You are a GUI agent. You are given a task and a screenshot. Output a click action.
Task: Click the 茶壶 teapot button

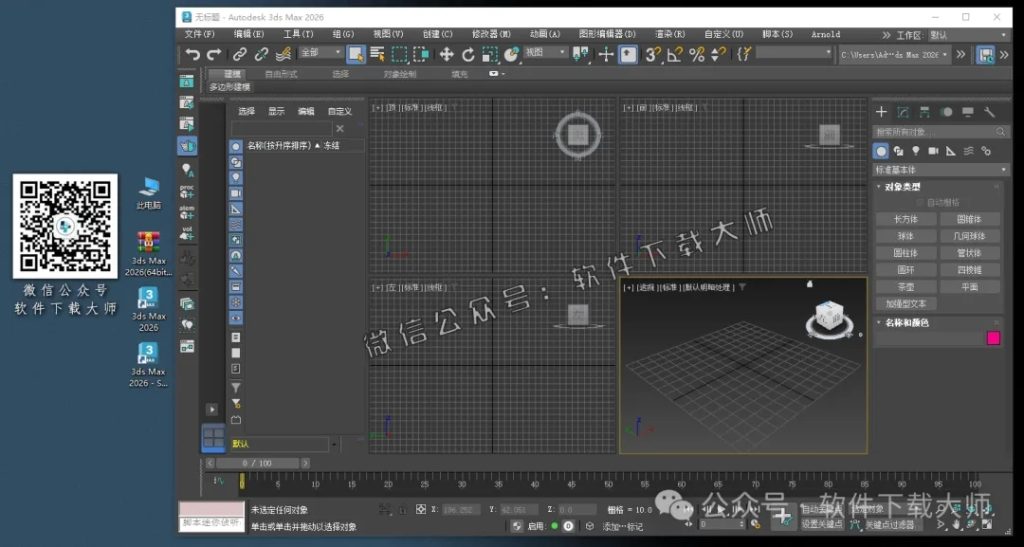click(x=906, y=287)
